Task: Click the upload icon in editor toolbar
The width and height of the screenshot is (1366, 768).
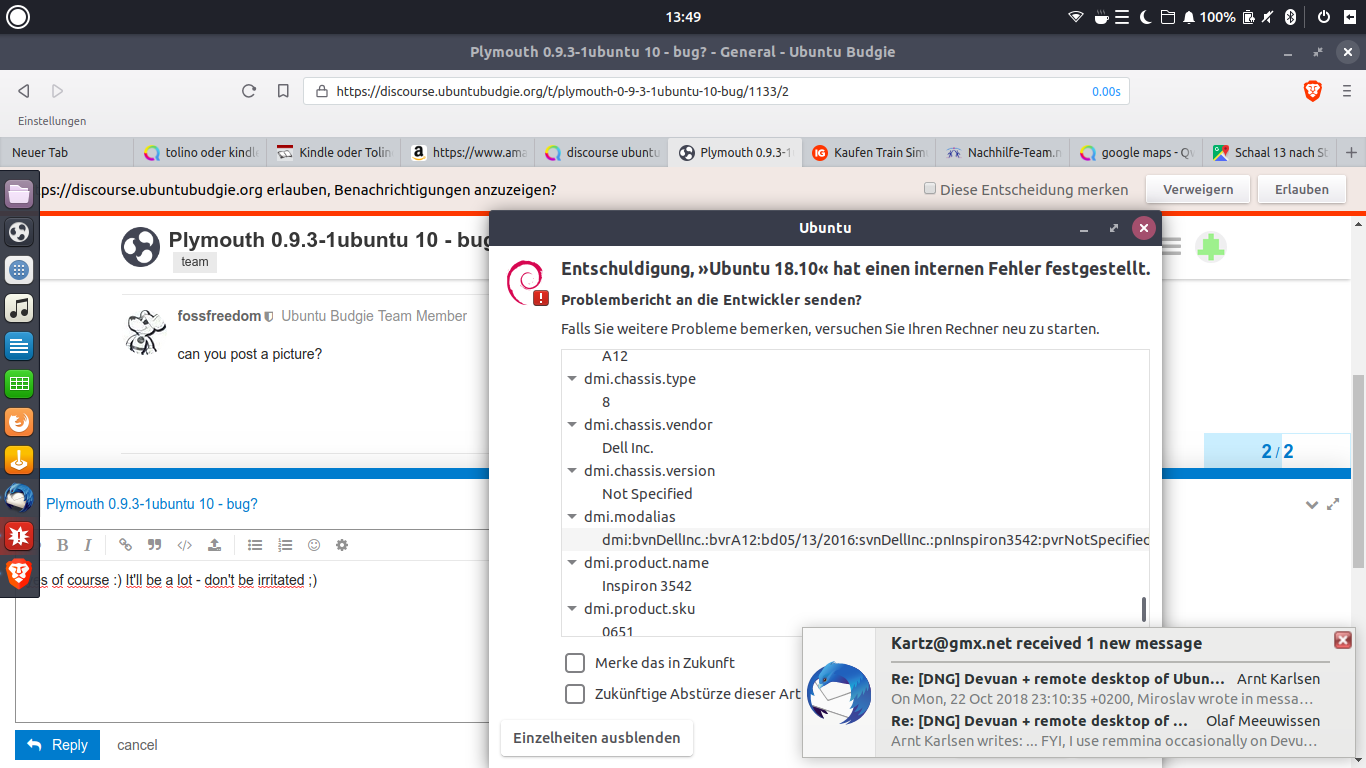Action: point(214,545)
